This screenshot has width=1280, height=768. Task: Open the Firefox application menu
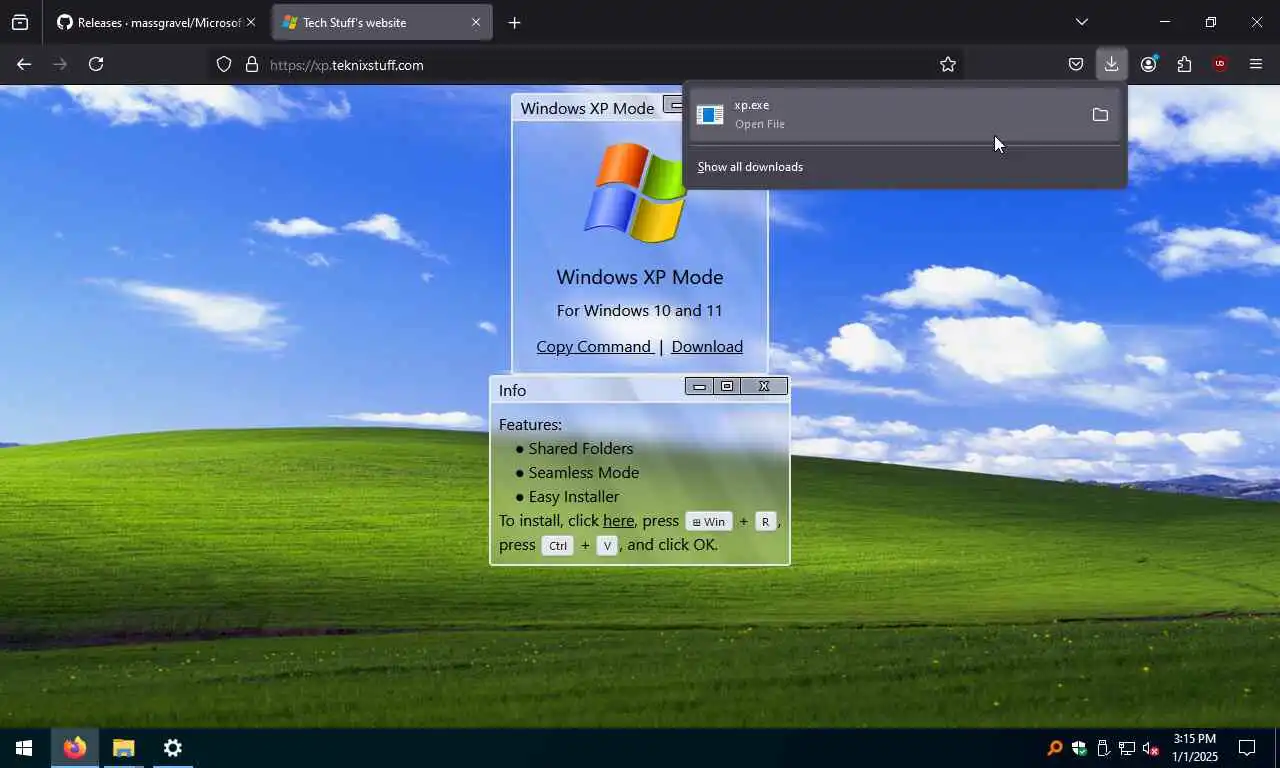coord(1256,64)
